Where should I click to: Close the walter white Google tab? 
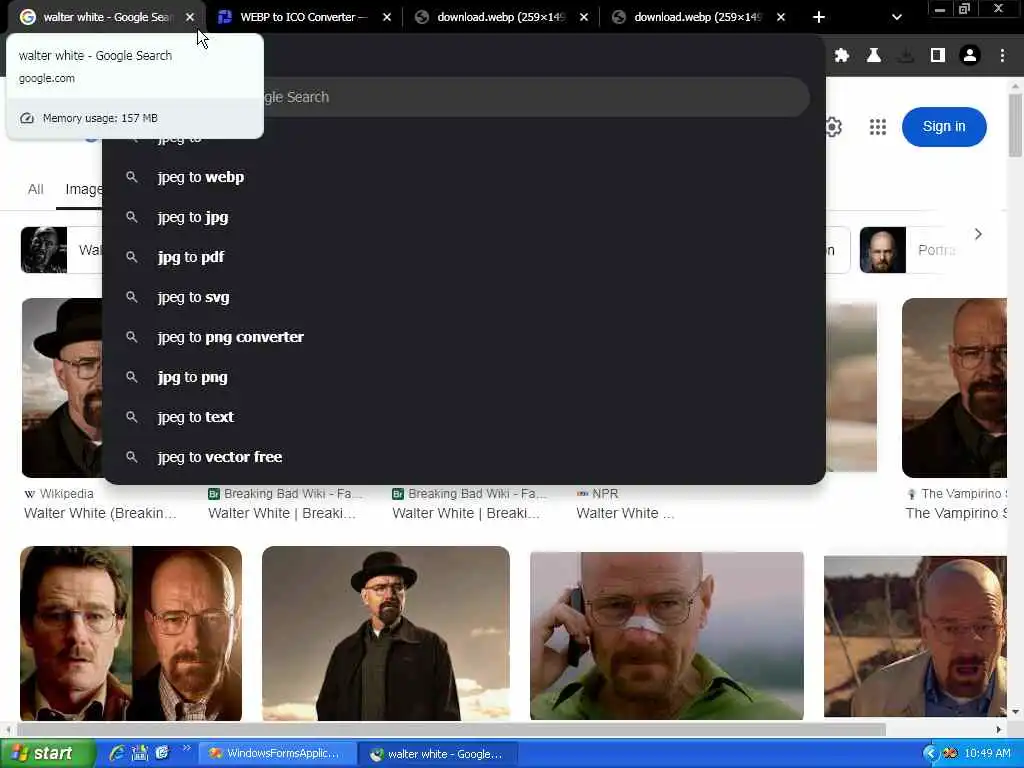pyautogui.click(x=189, y=17)
